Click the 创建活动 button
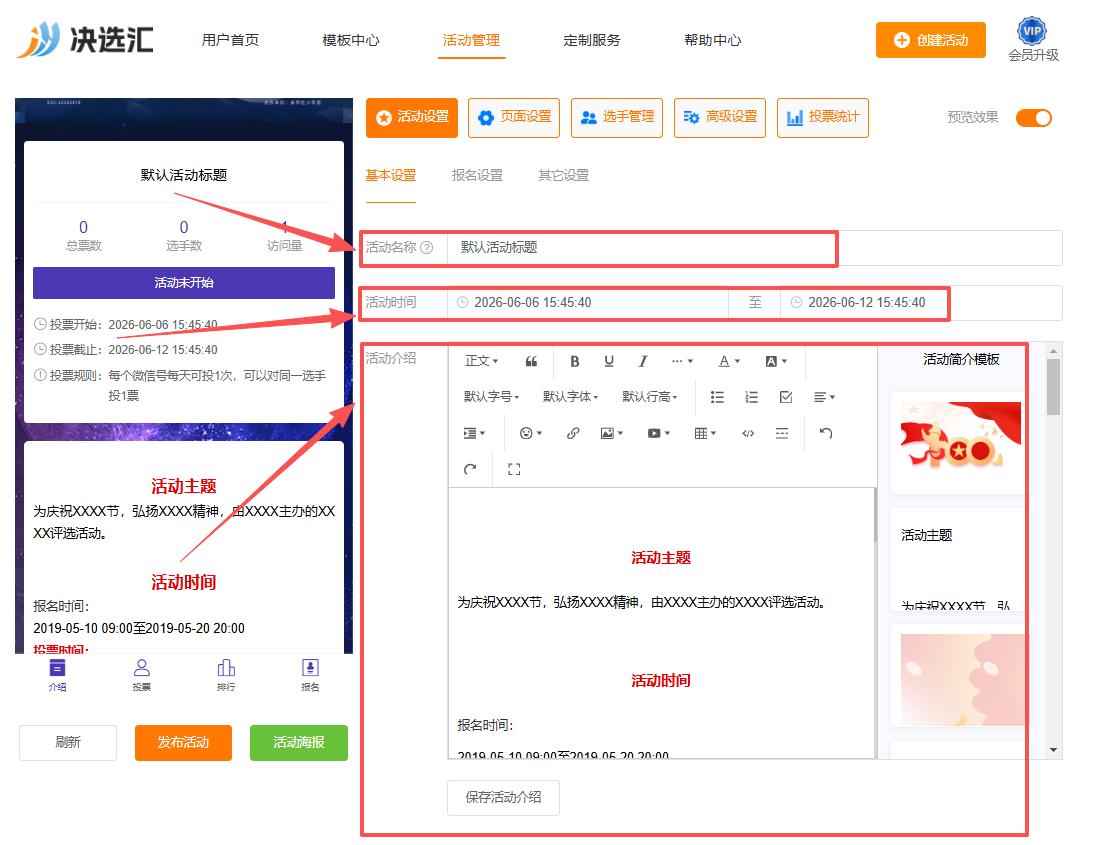The width and height of the screenshot is (1093, 845). point(931,40)
